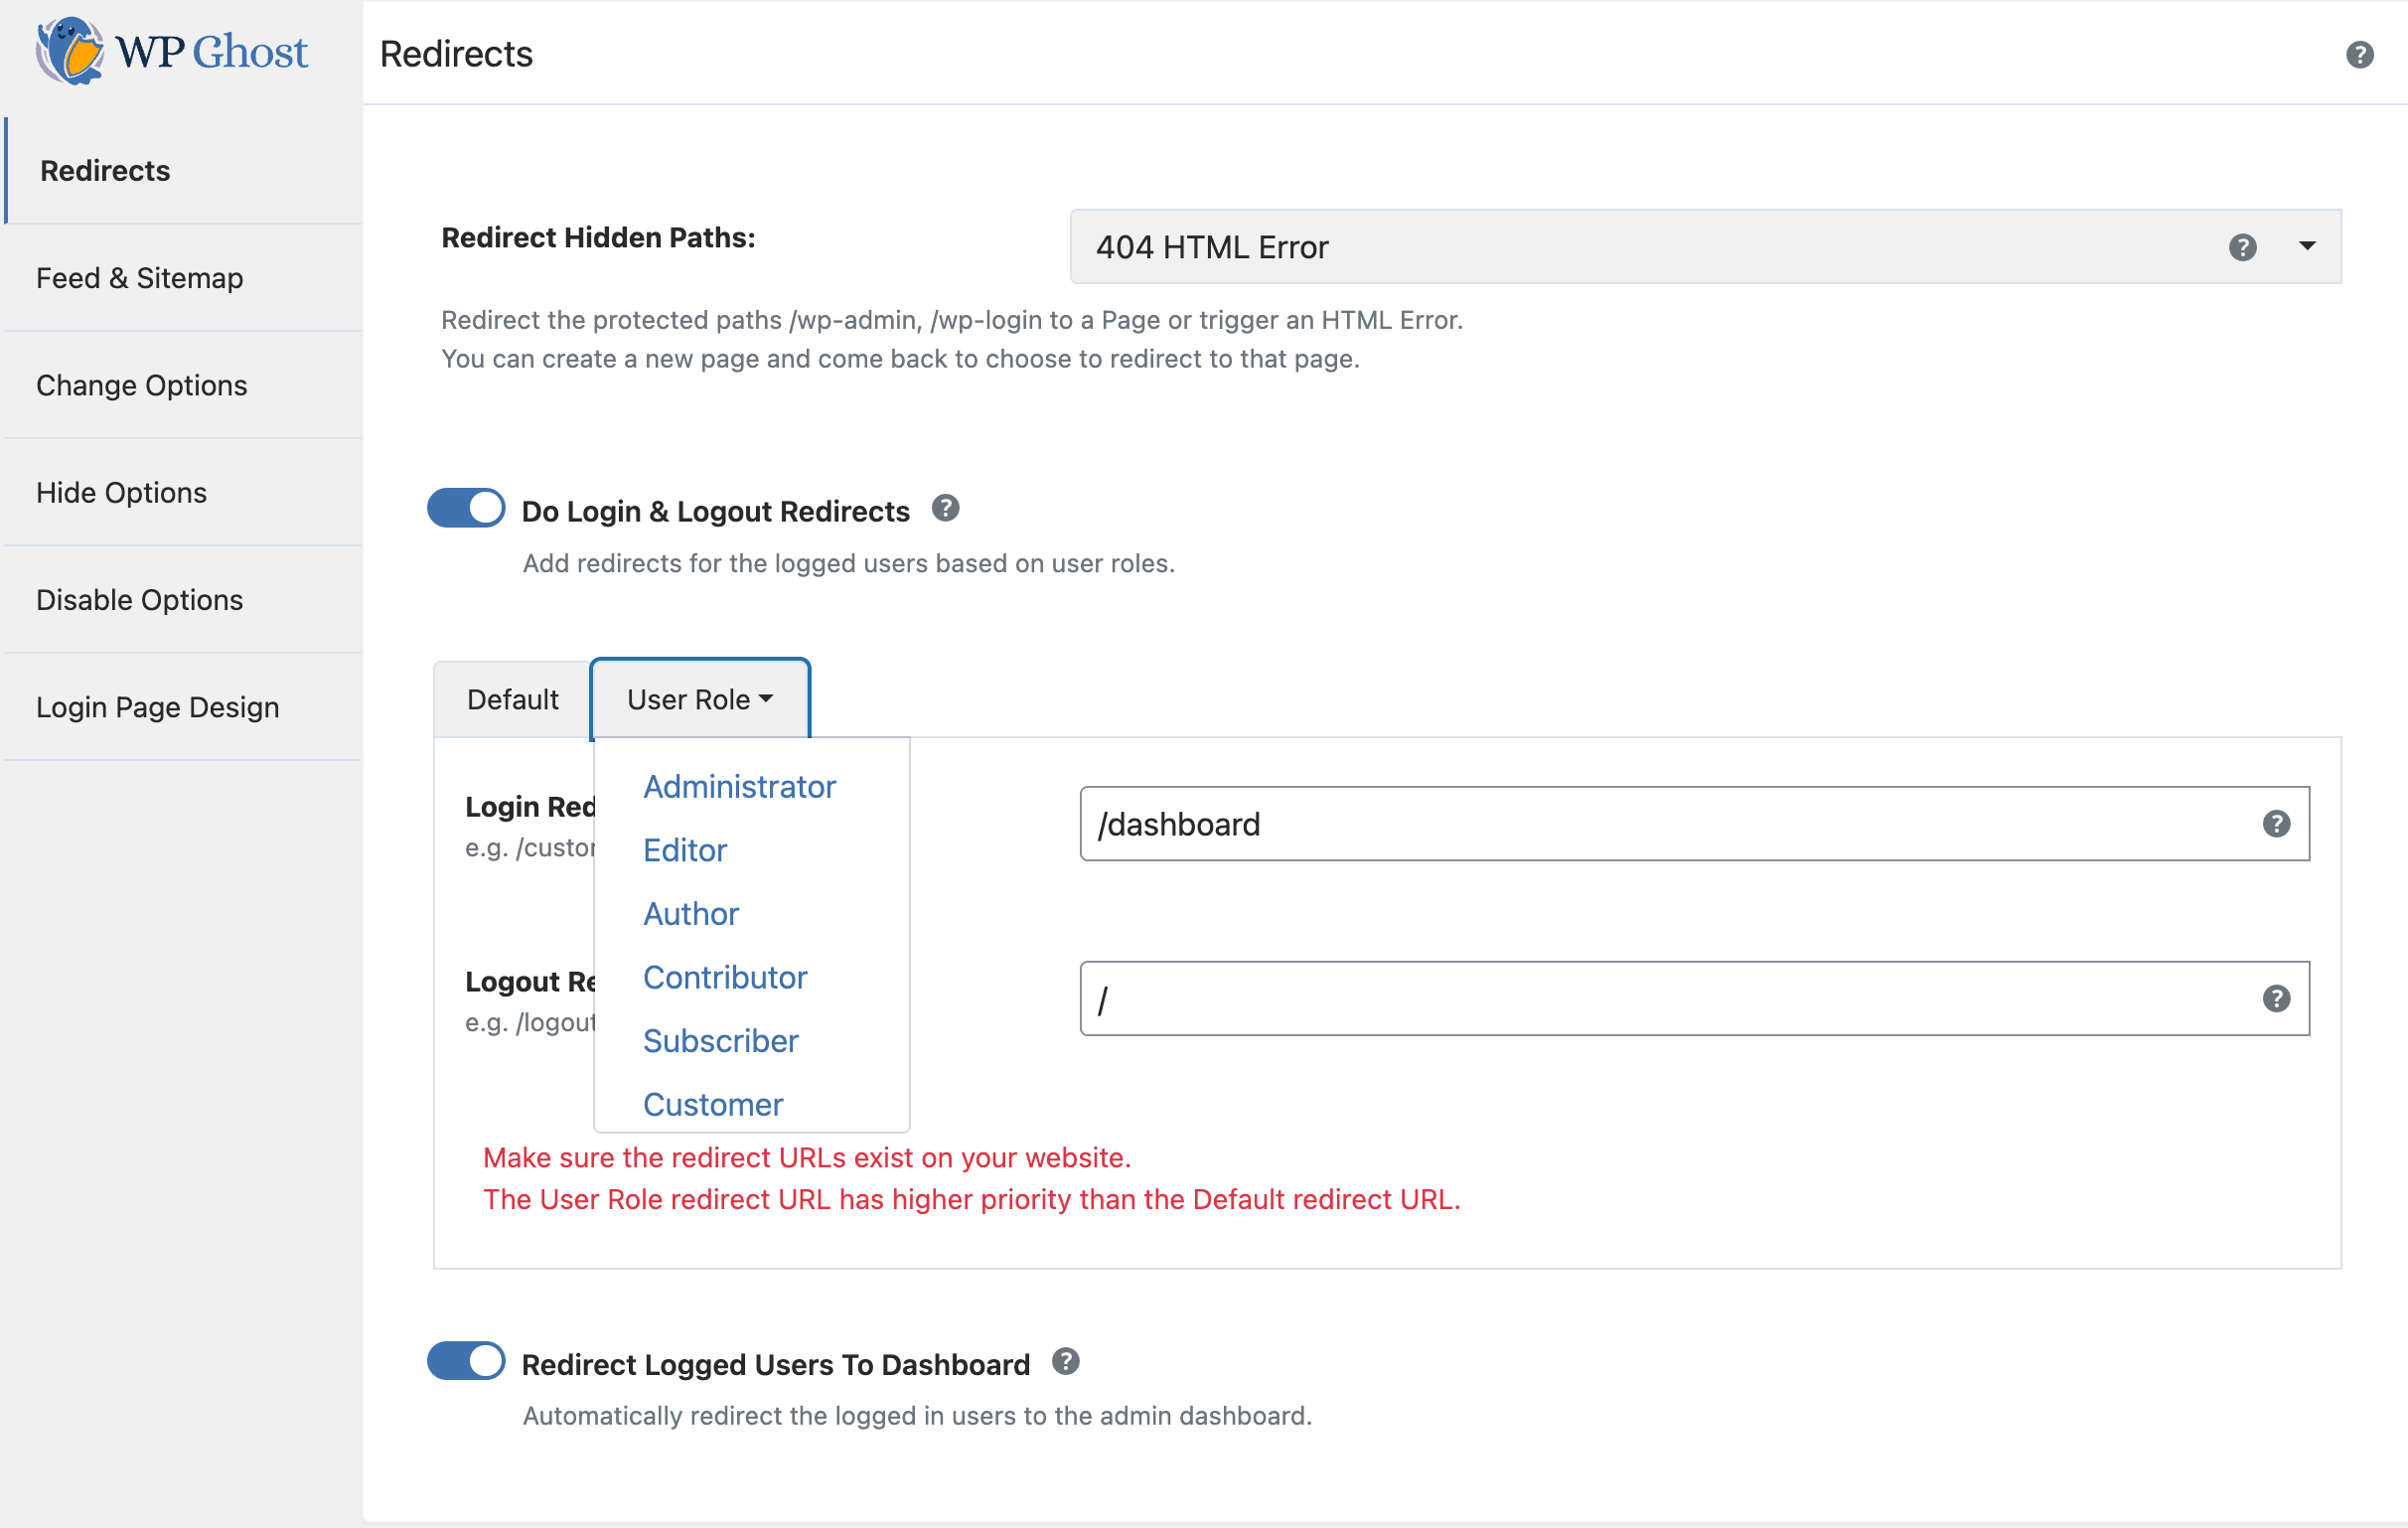
Task: Choose Editor in the role dropdown
Action: (685, 851)
